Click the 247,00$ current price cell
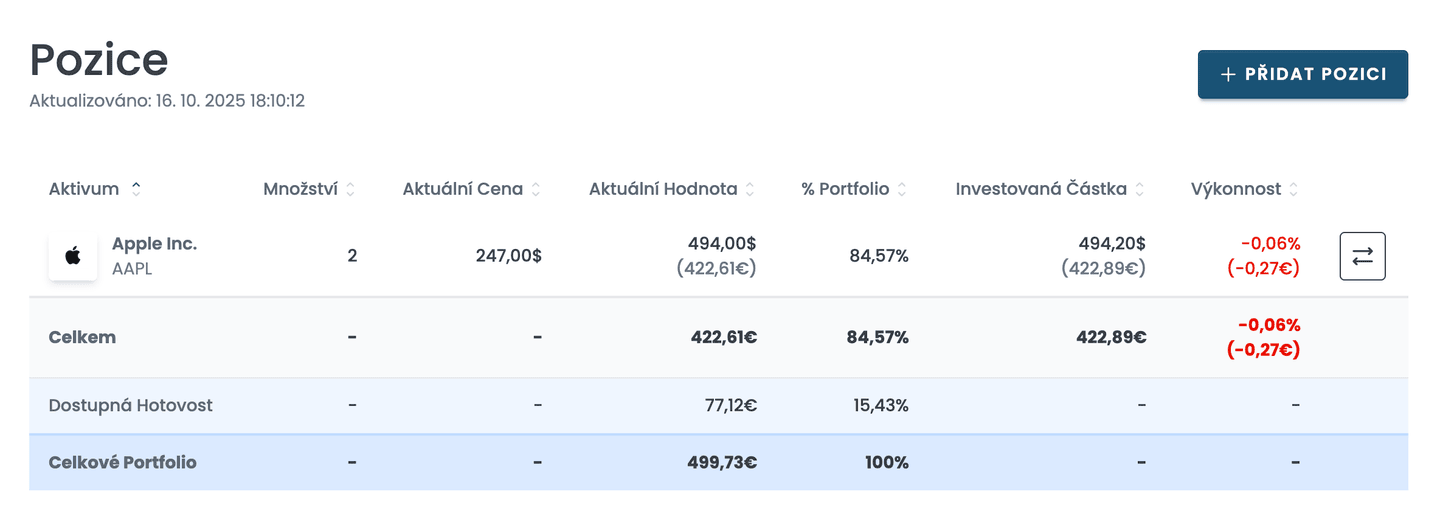This screenshot has height=510, width=1440. [x=508, y=256]
